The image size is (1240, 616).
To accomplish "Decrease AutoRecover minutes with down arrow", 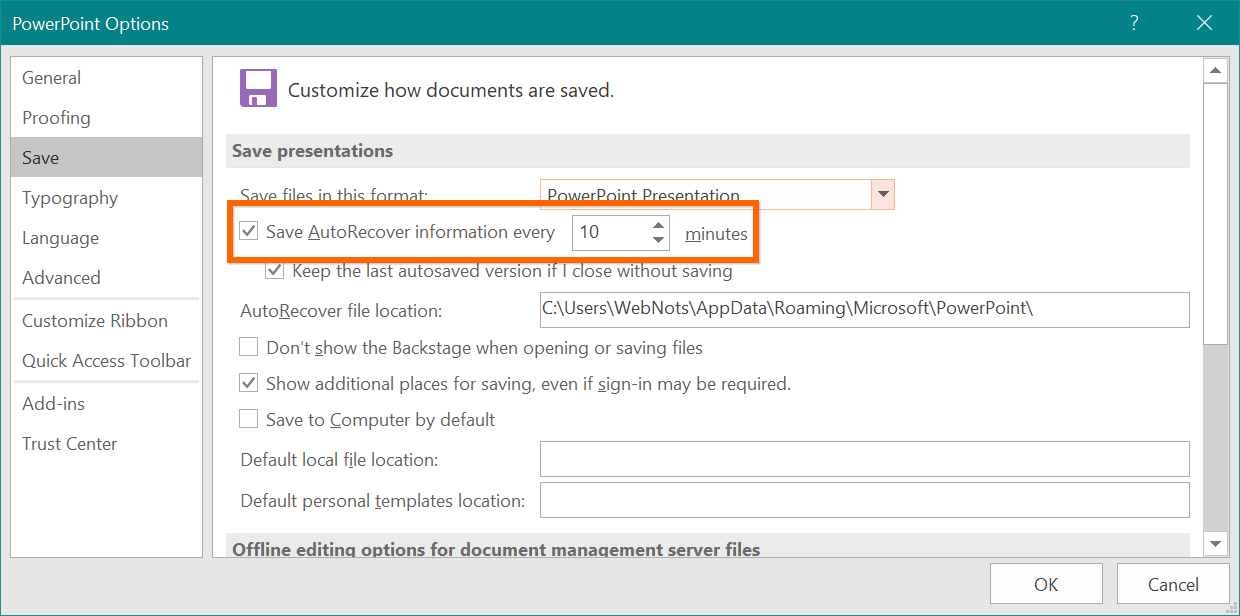I will tap(658, 240).
